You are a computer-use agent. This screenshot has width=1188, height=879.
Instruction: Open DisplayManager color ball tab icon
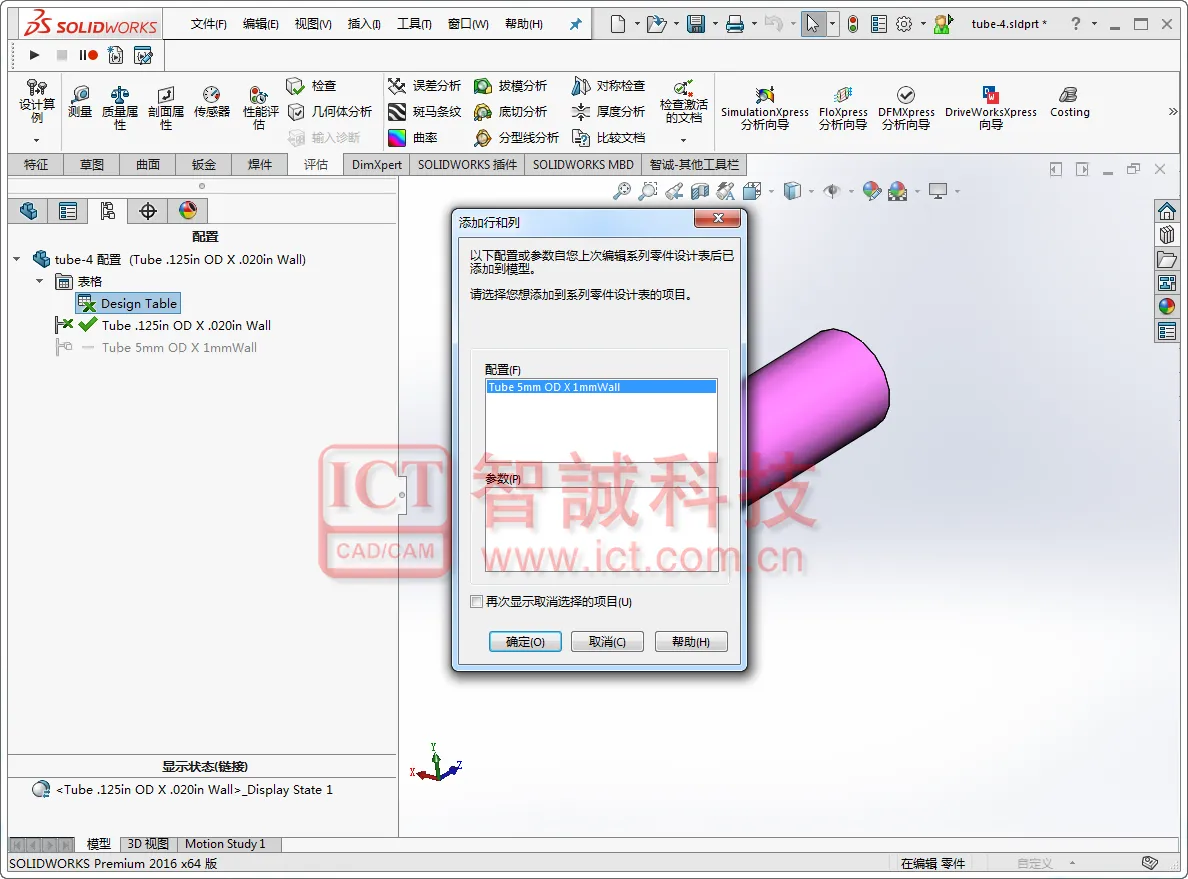(188, 211)
